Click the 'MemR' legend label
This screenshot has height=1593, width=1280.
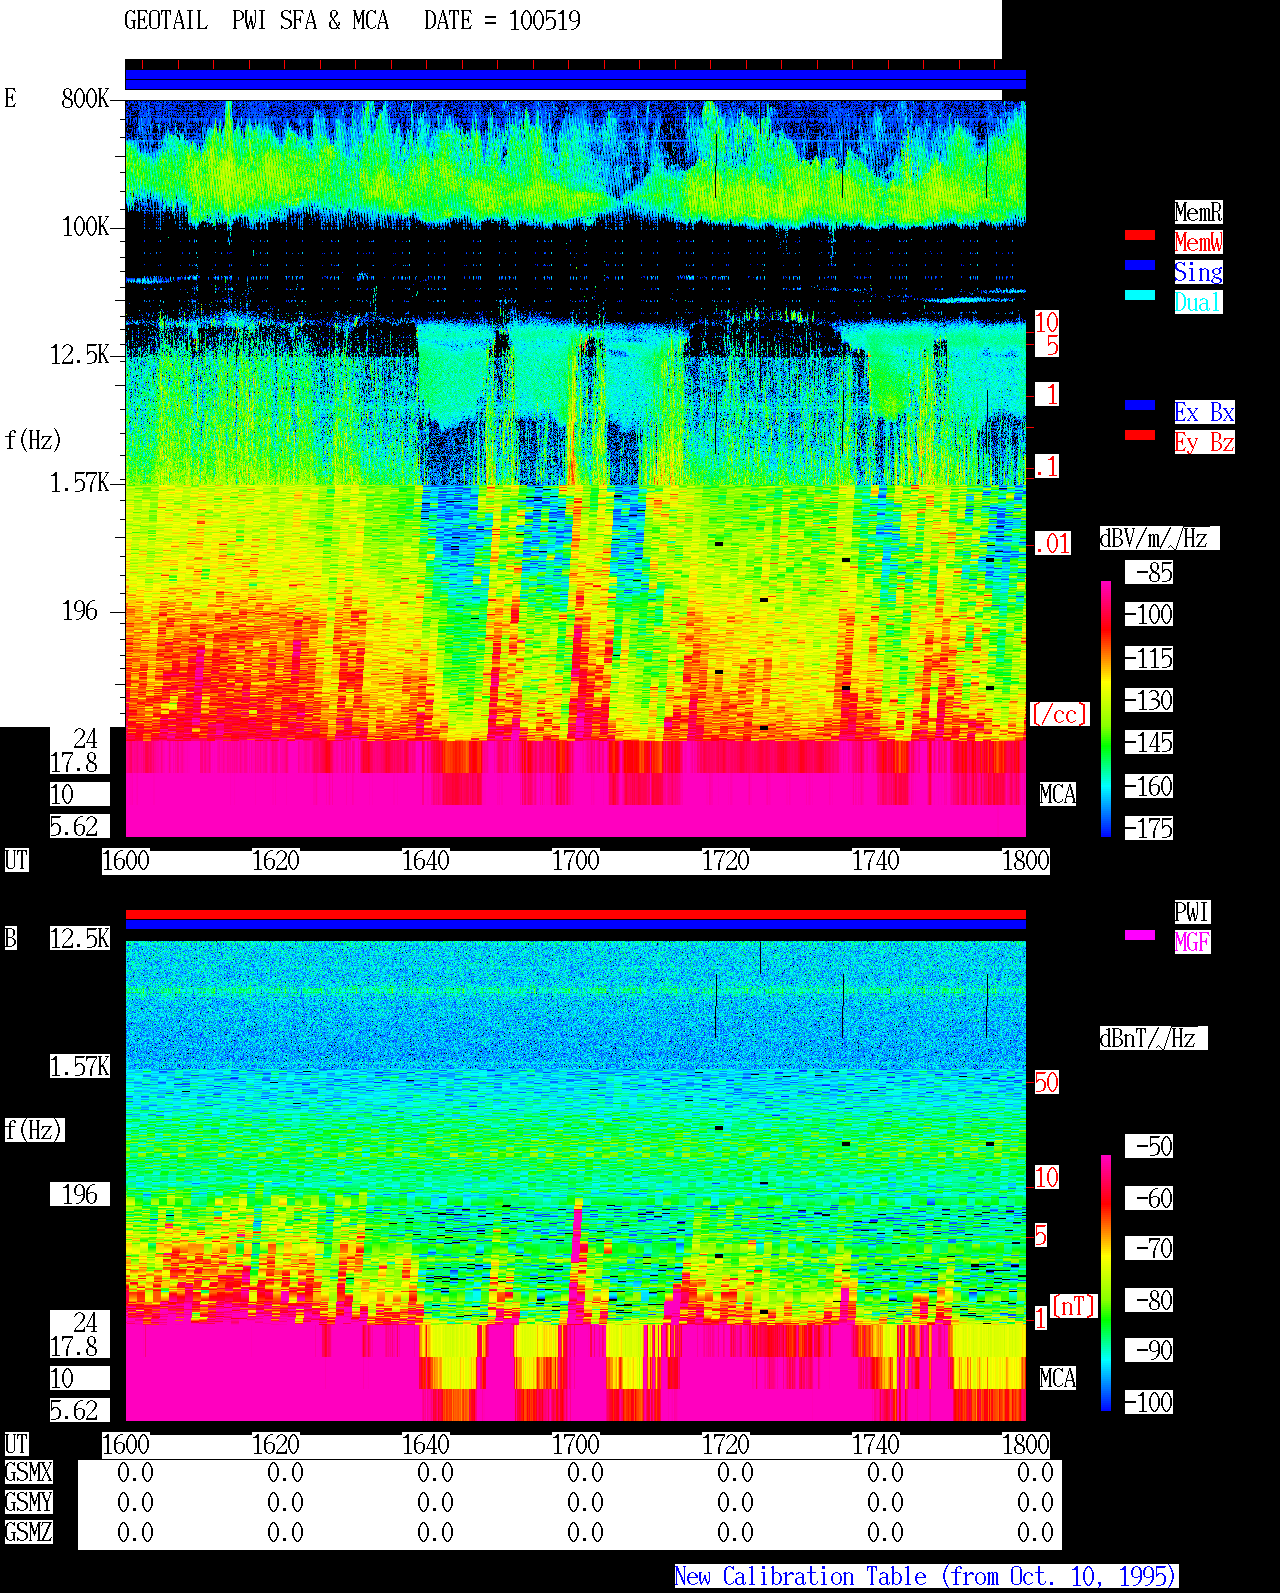click(1198, 212)
